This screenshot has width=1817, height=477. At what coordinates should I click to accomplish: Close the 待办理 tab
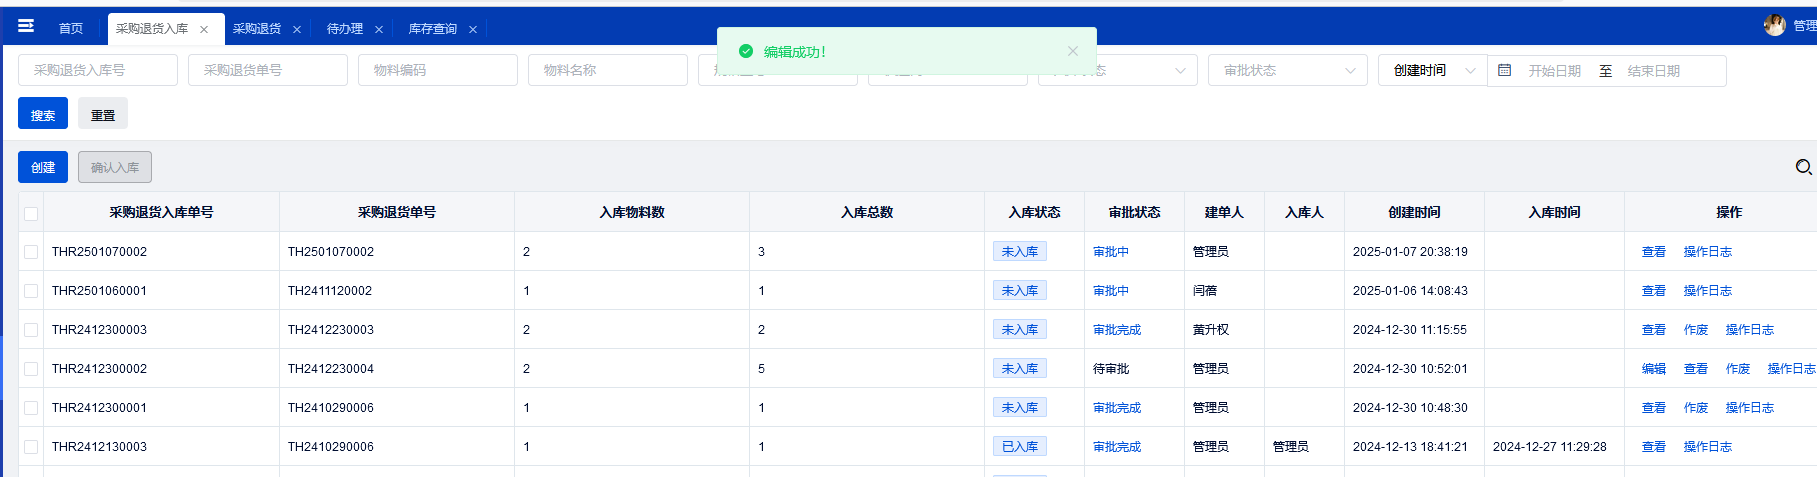[x=379, y=29]
